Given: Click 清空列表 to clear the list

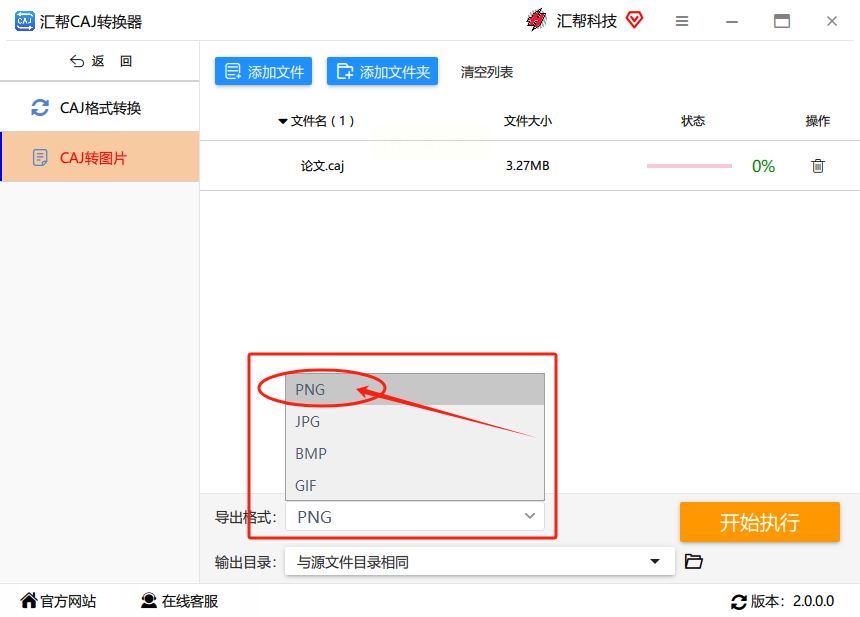Looking at the screenshot, I should (x=486, y=72).
